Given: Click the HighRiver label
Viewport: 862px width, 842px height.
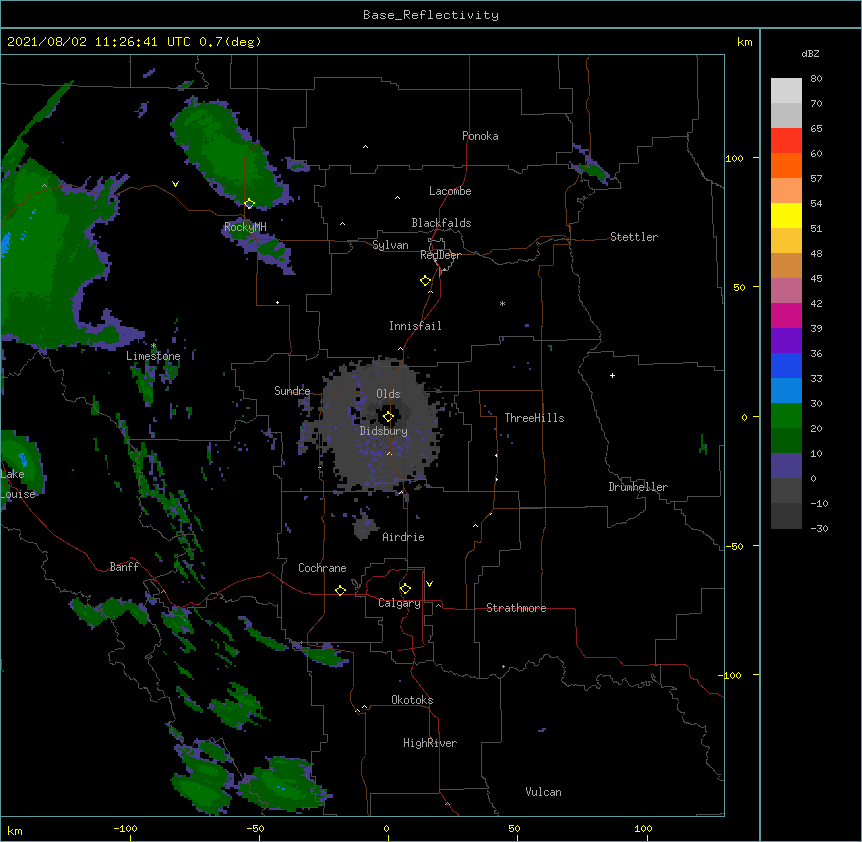Looking at the screenshot, I should [x=430, y=743].
